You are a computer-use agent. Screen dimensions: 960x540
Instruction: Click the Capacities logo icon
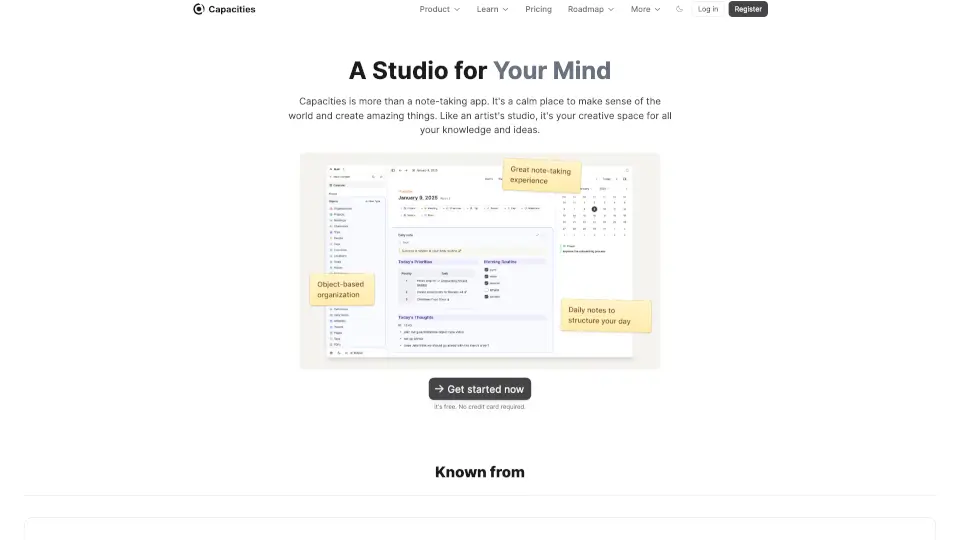[x=198, y=9]
